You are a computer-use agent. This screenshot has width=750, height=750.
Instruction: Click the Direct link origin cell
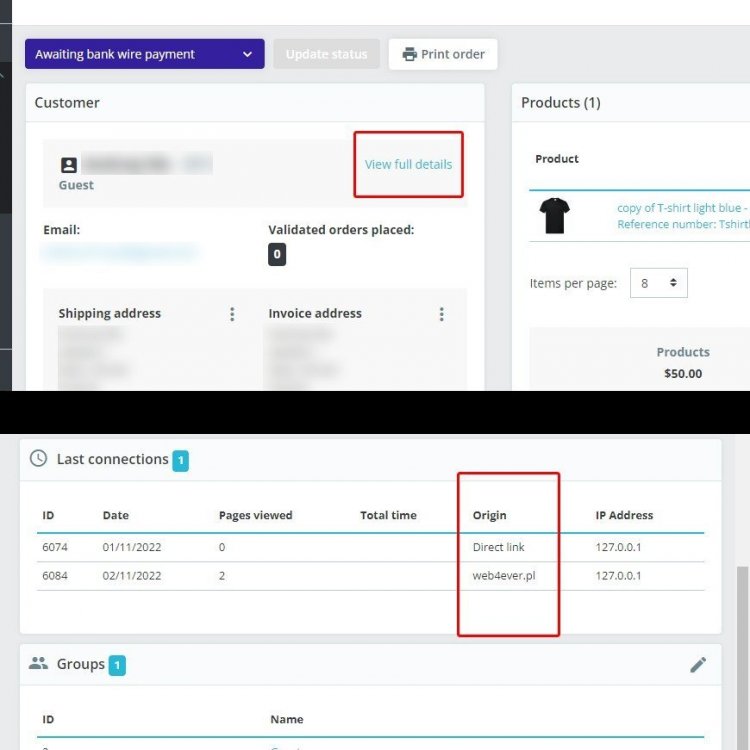coord(498,547)
